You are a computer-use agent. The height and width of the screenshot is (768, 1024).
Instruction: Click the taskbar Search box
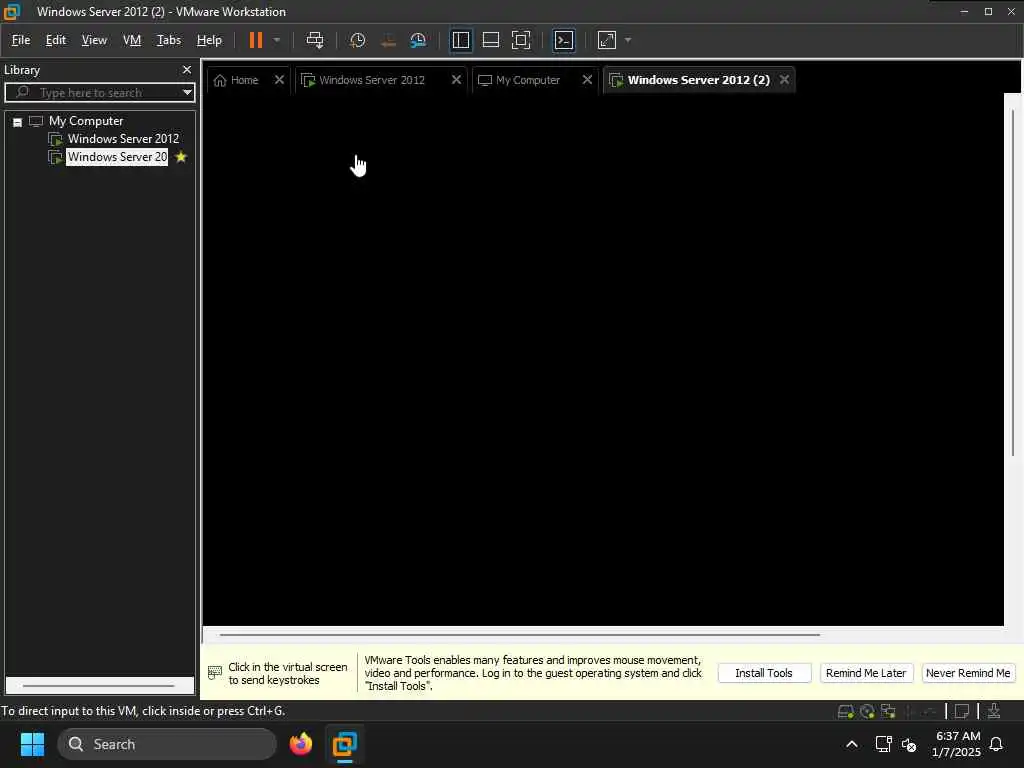click(x=167, y=744)
